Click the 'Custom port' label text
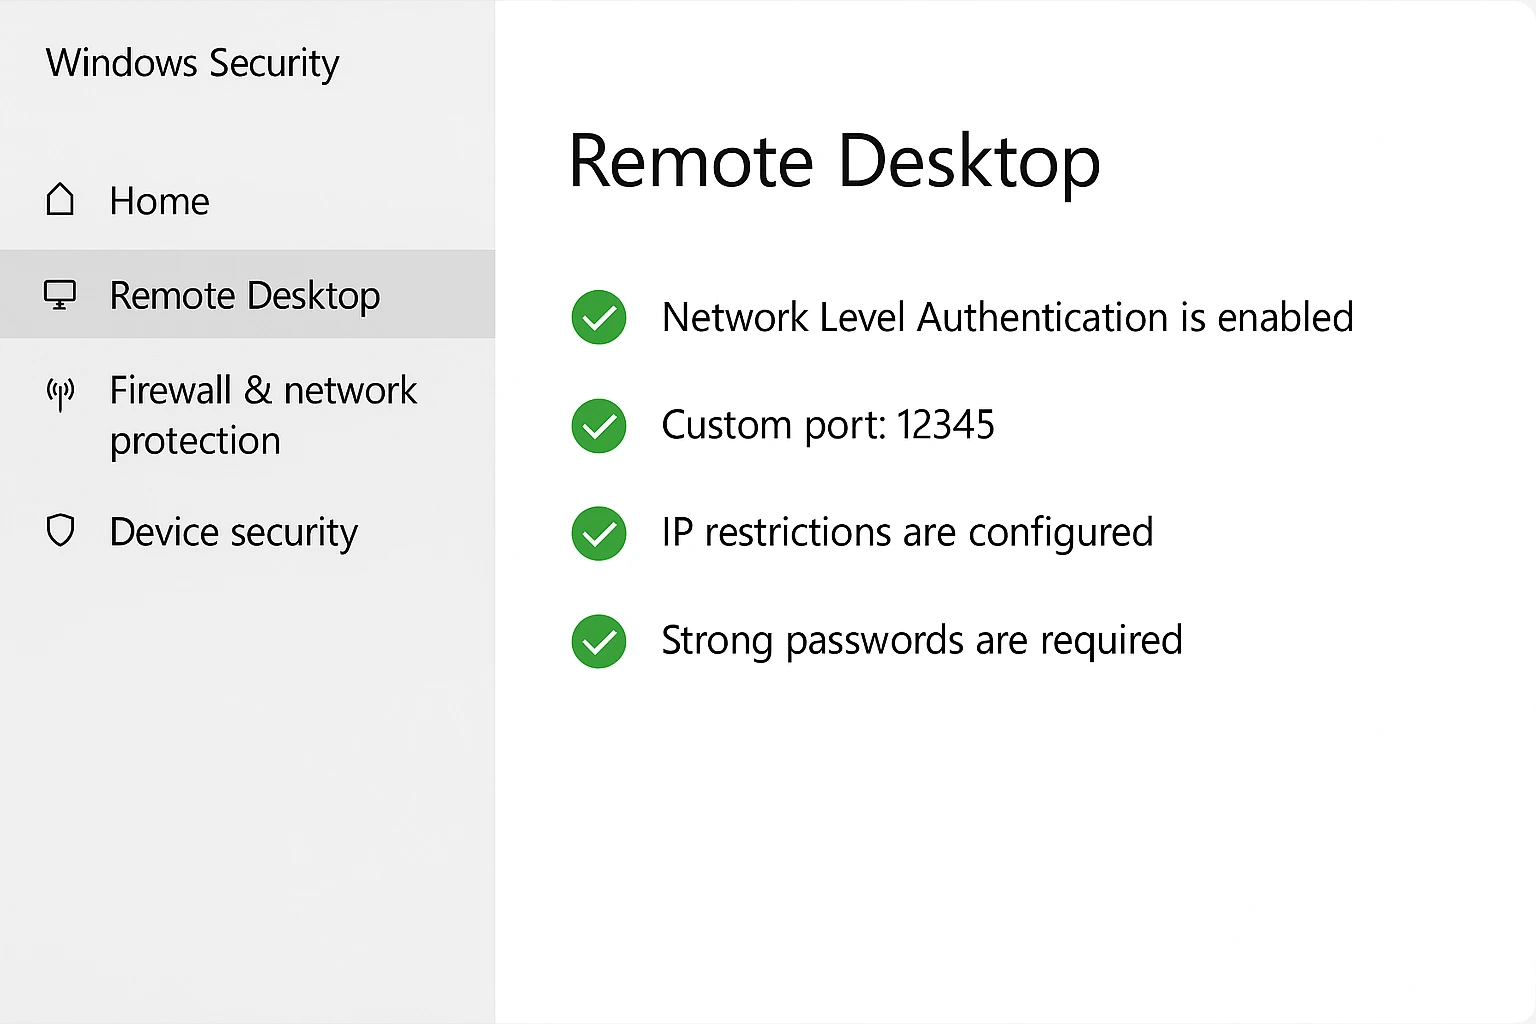Screen dimensions: 1536x1024 pos(774,425)
